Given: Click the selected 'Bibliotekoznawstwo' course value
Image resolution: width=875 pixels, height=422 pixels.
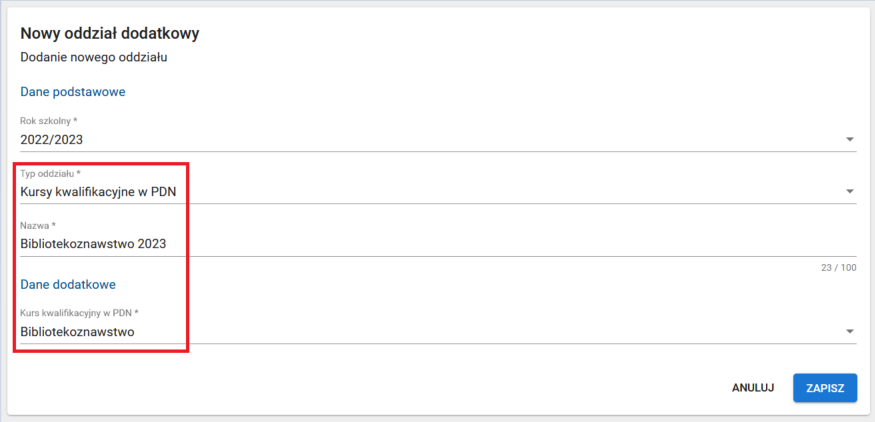Looking at the screenshot, I should (77, 331).
